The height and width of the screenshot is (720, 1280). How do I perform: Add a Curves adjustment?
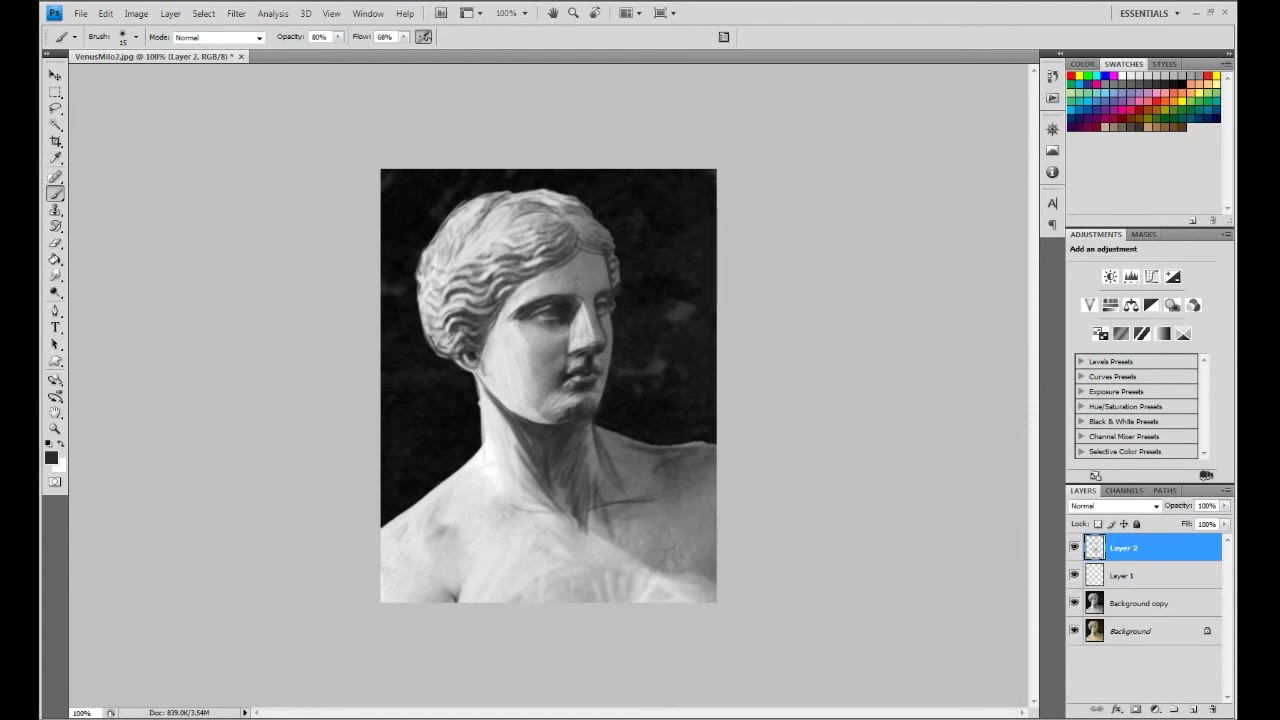tap(1152, 277)
